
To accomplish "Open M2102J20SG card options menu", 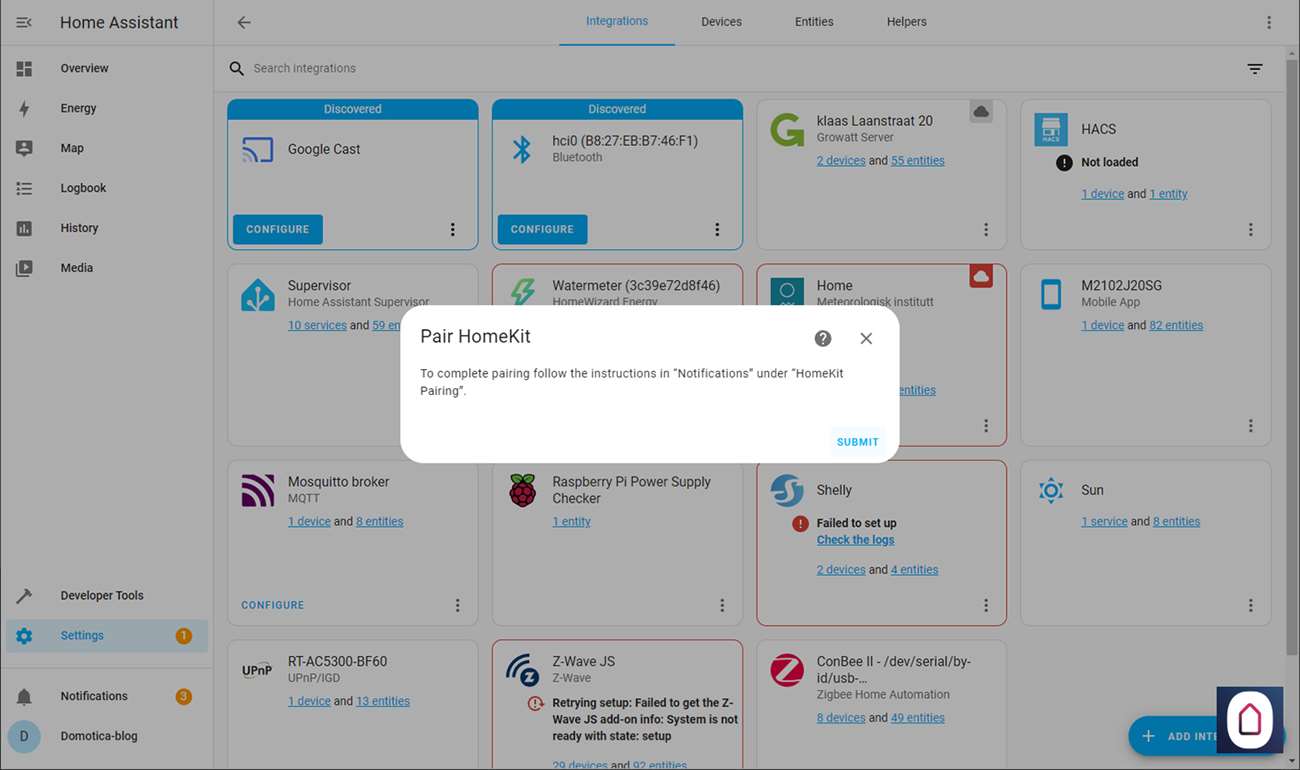I will coord(1251,425).
